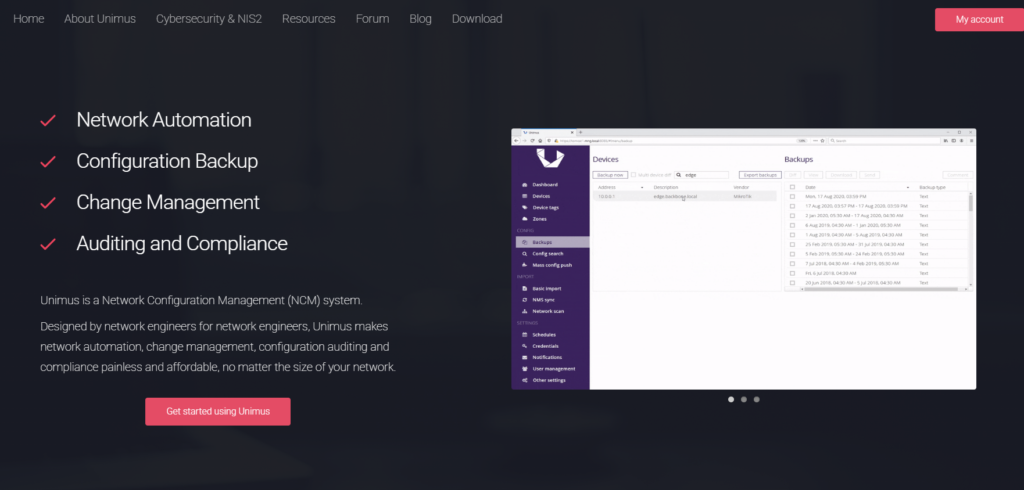Open Other settings in the preview sidebar
The image size is (1024, 490).
[544, 380]
